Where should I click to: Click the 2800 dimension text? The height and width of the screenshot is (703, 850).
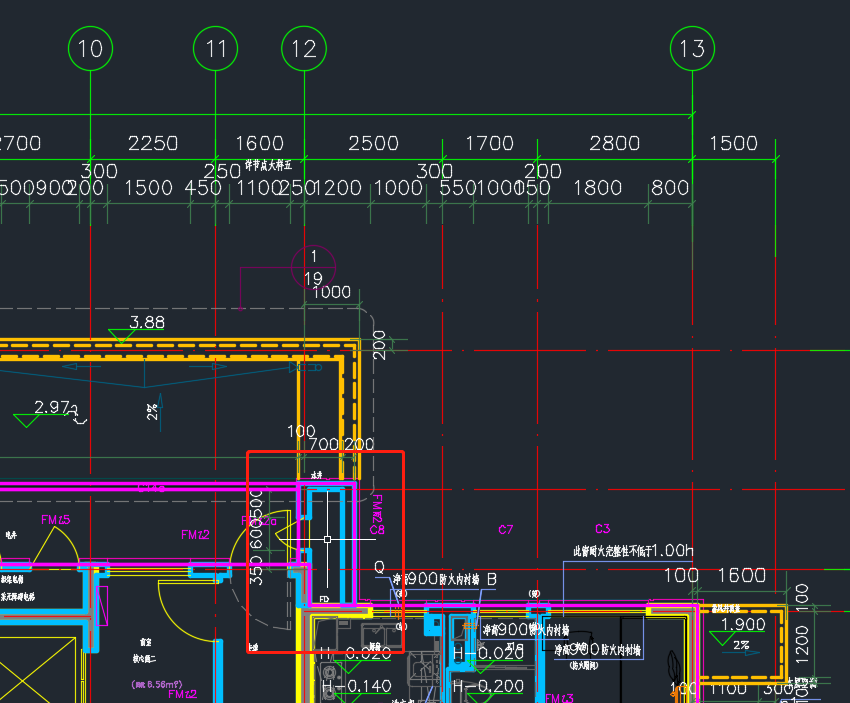[615, 144]
